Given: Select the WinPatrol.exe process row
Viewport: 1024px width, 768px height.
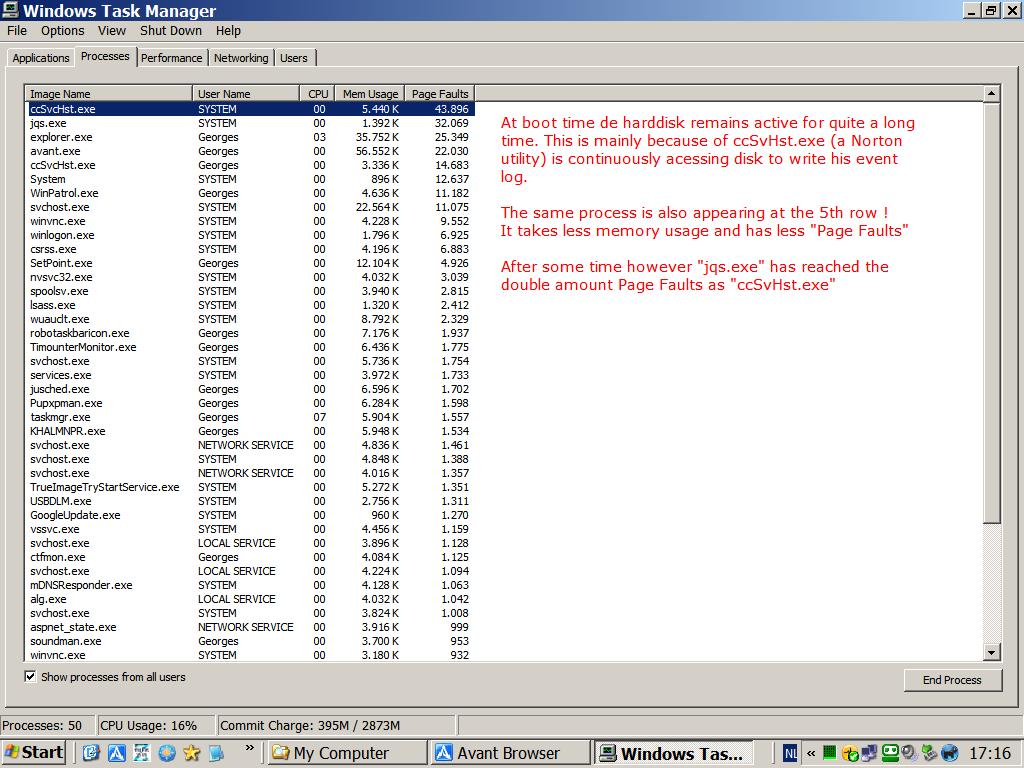Looking at the screenshot, I should (250, 193).
